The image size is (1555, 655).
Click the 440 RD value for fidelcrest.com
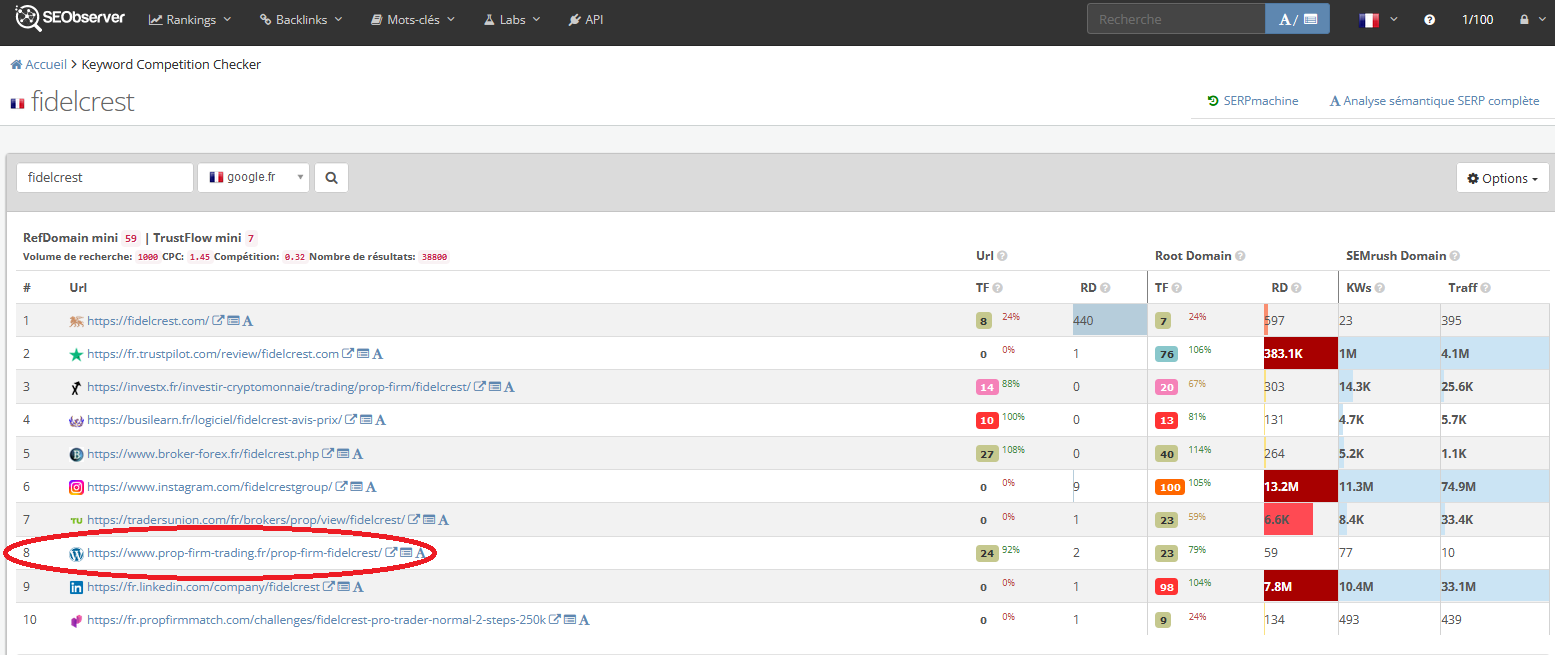(1084, 321)
